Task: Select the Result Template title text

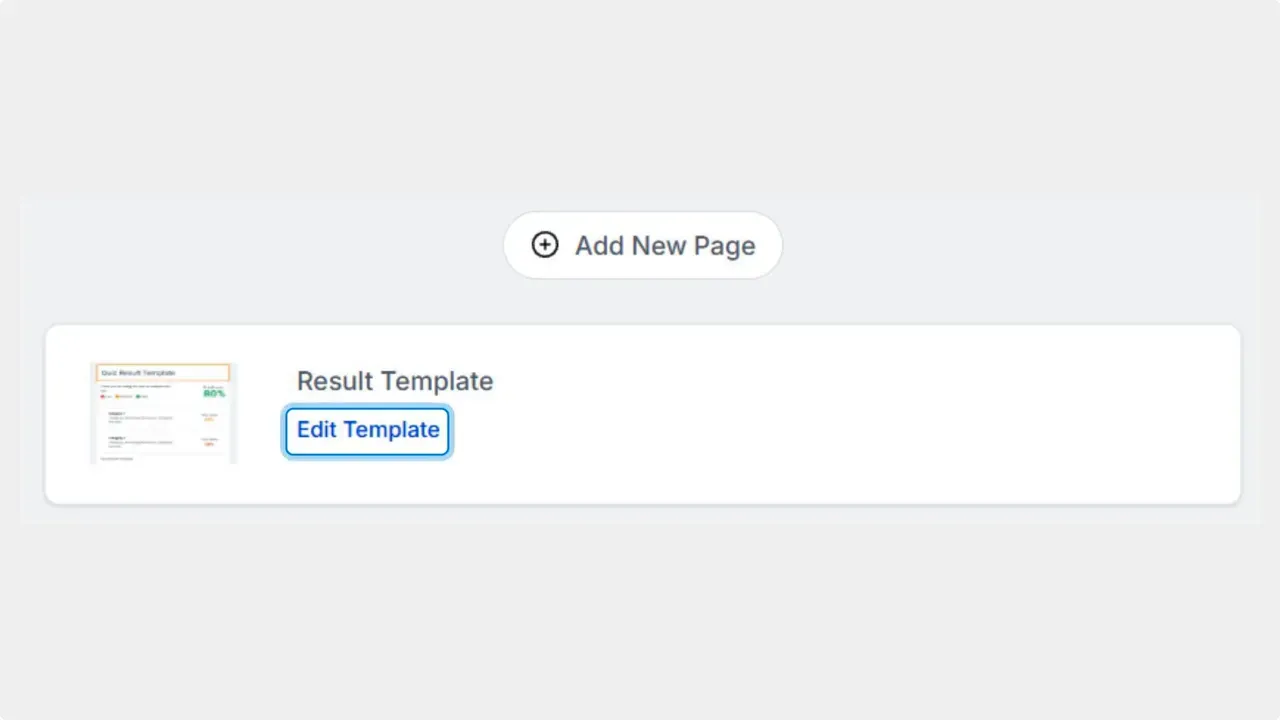Action: point(395,381)
